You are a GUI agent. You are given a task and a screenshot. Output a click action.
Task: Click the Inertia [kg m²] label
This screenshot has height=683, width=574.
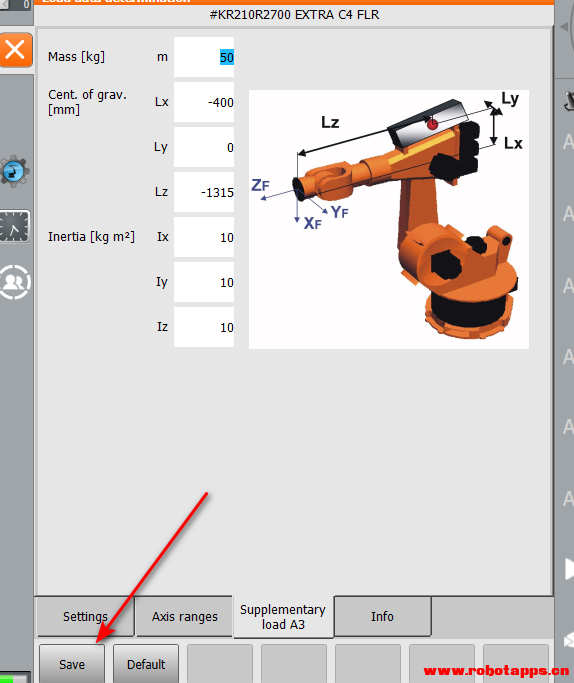[x=91, y=237]
